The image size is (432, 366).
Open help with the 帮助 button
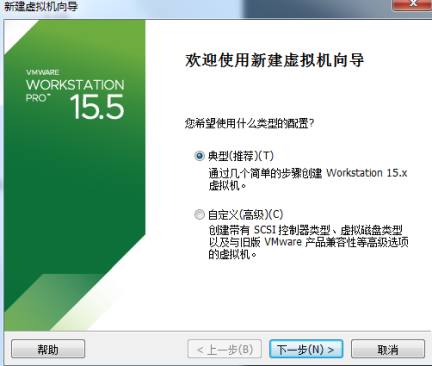coord(48,349)
